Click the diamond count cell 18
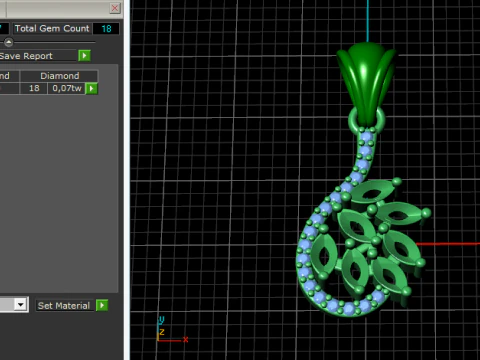 coord(34,88)
